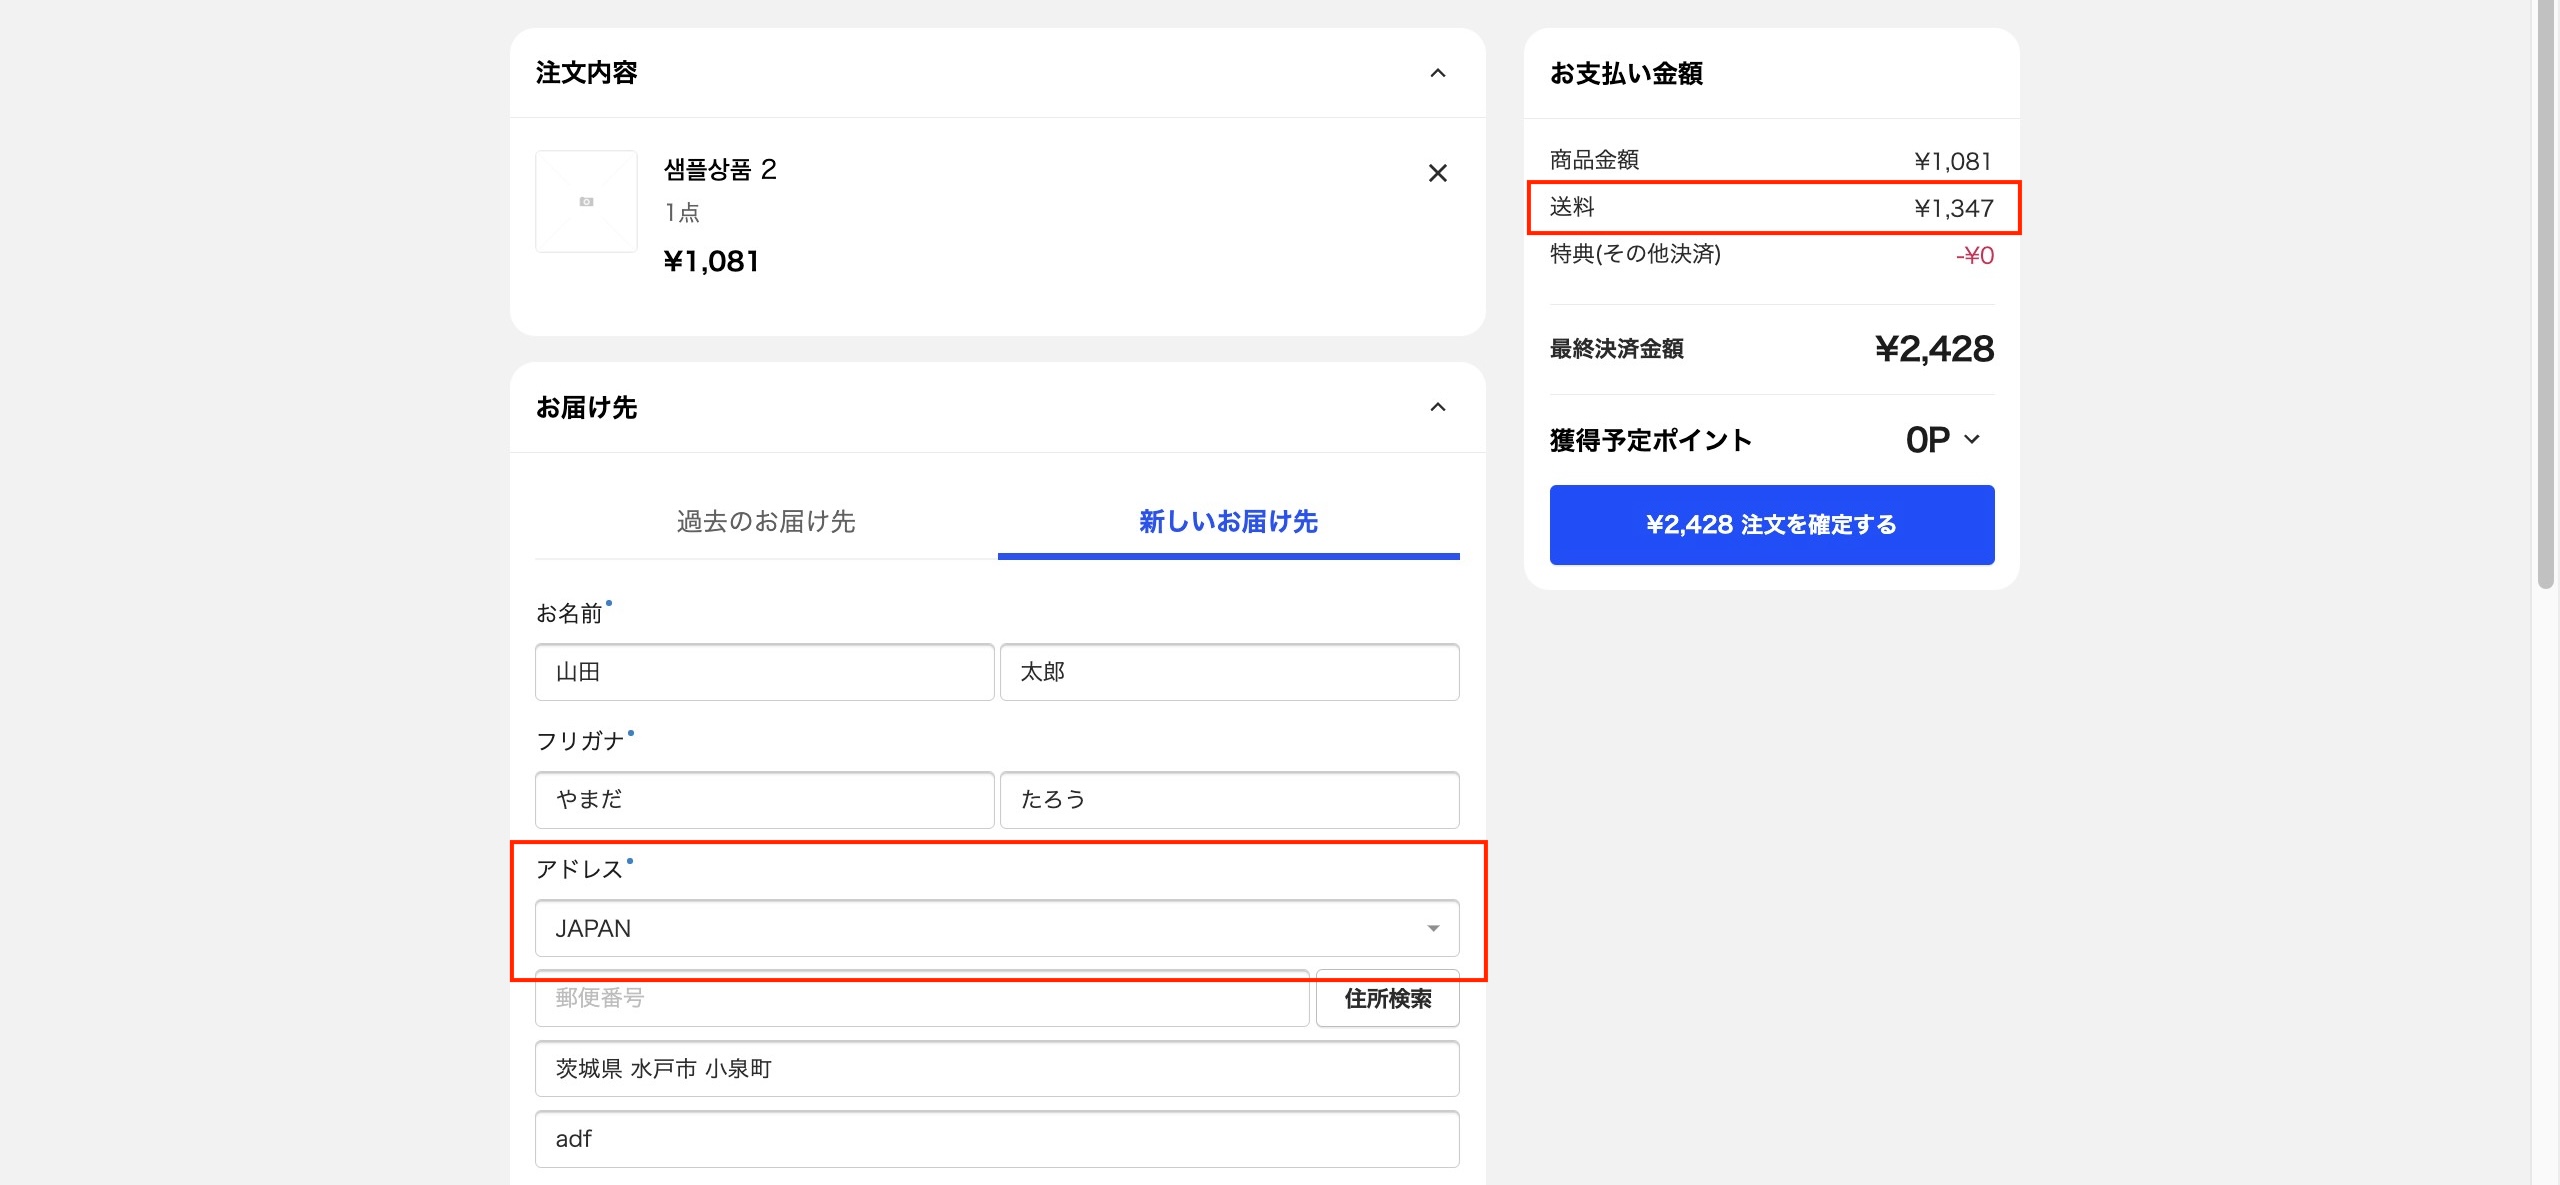The width and height of the screenshot is (2560, 1185).
Task: Click the お名前 field label
Action: pyautogui.click(x=569, y=613)
